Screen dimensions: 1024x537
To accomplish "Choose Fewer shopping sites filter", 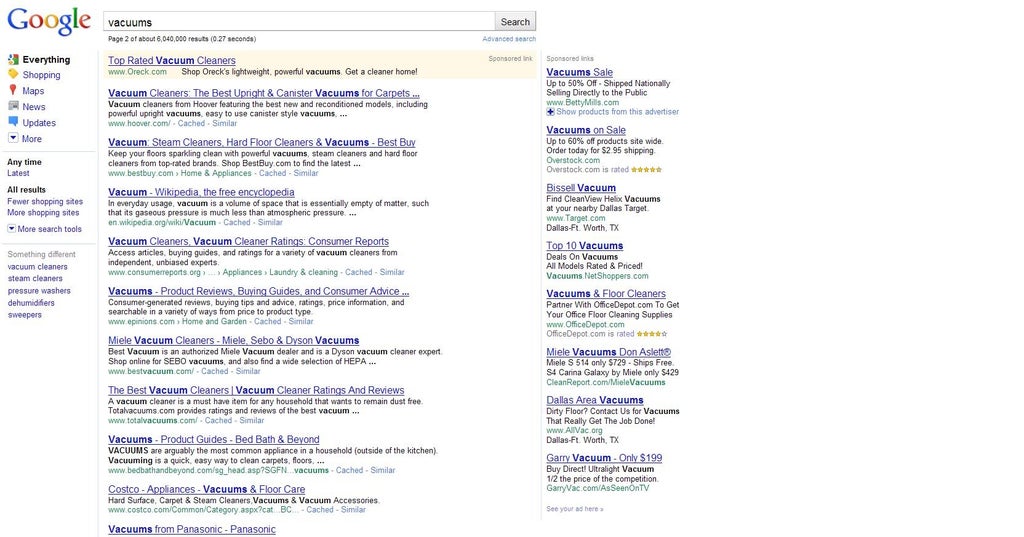I will (45, 201).
